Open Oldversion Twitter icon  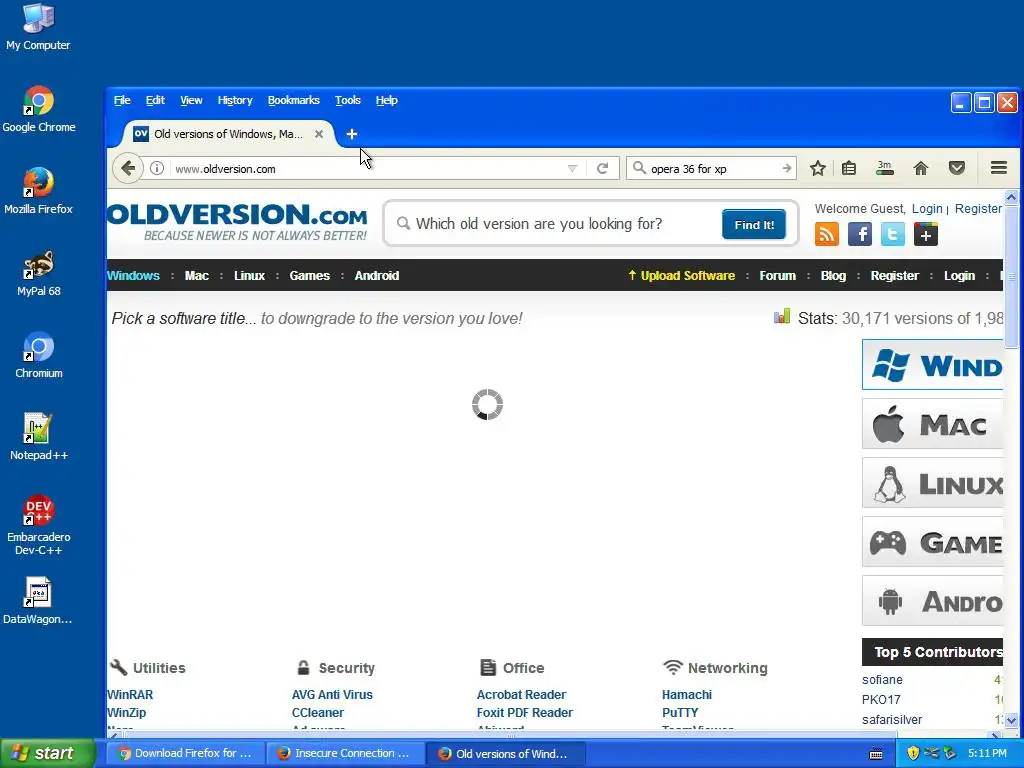[893, 234]
